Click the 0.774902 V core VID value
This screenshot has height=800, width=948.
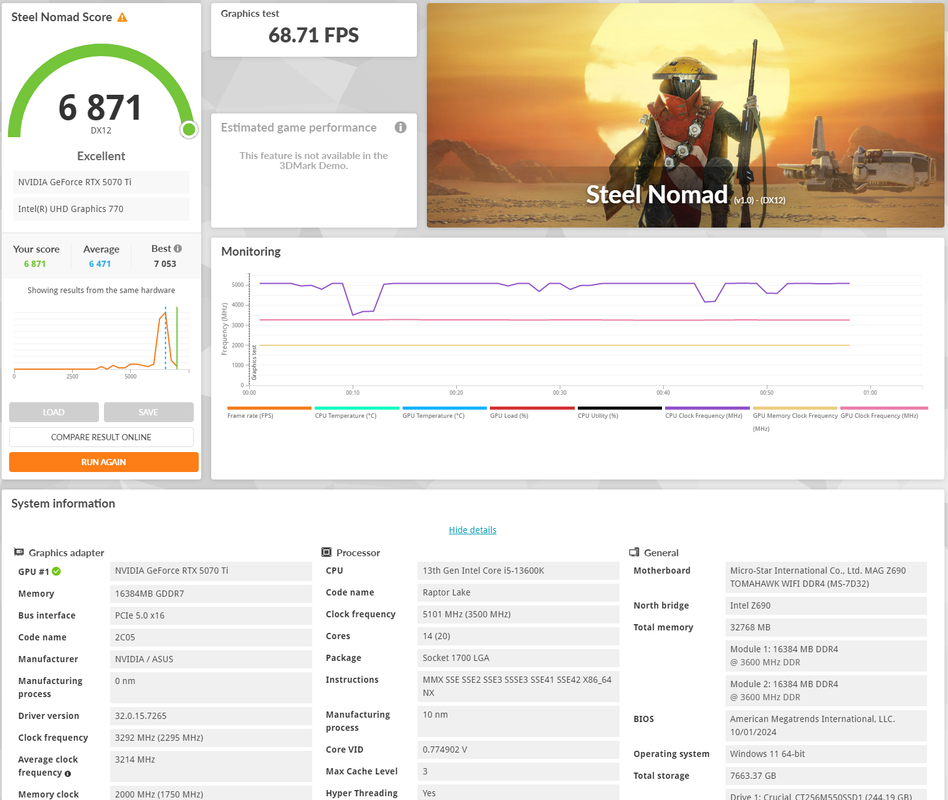[518, 750]
